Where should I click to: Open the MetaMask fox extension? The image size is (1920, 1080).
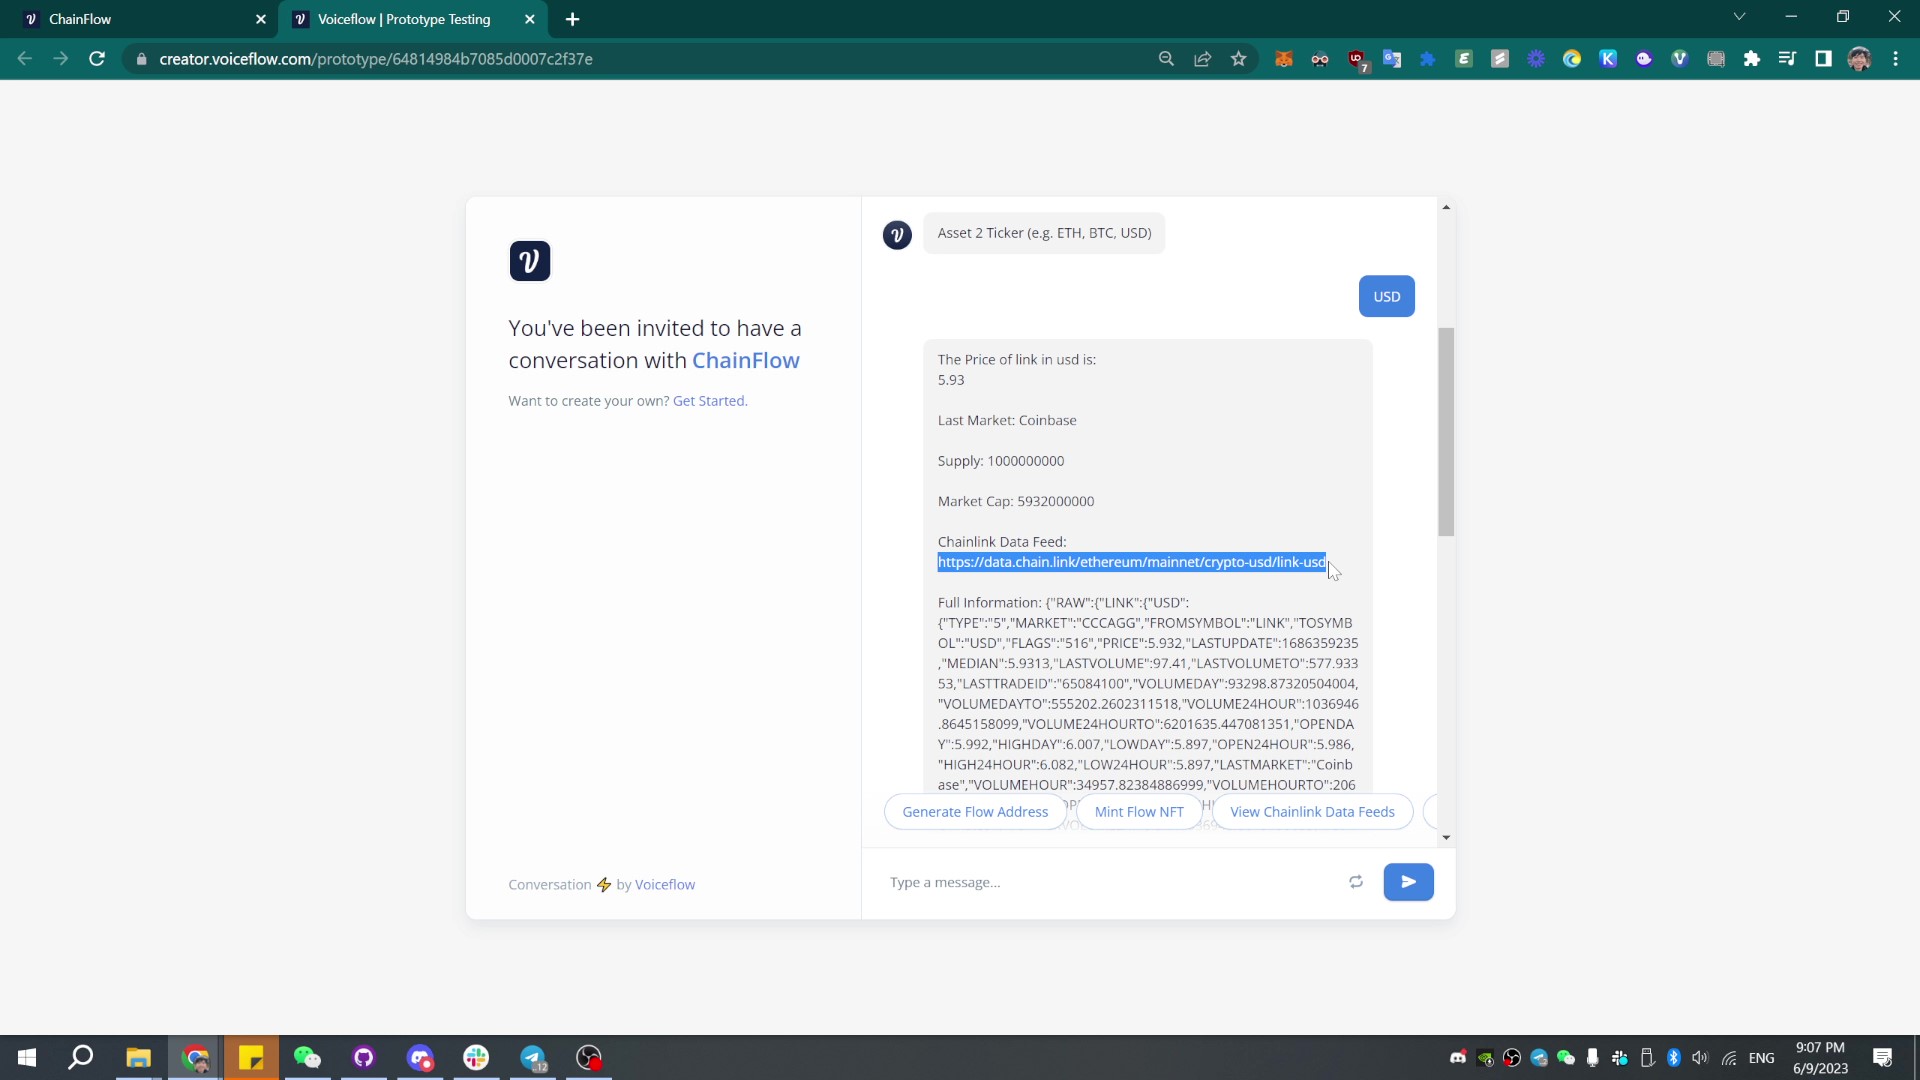(x=1284, y=59)
